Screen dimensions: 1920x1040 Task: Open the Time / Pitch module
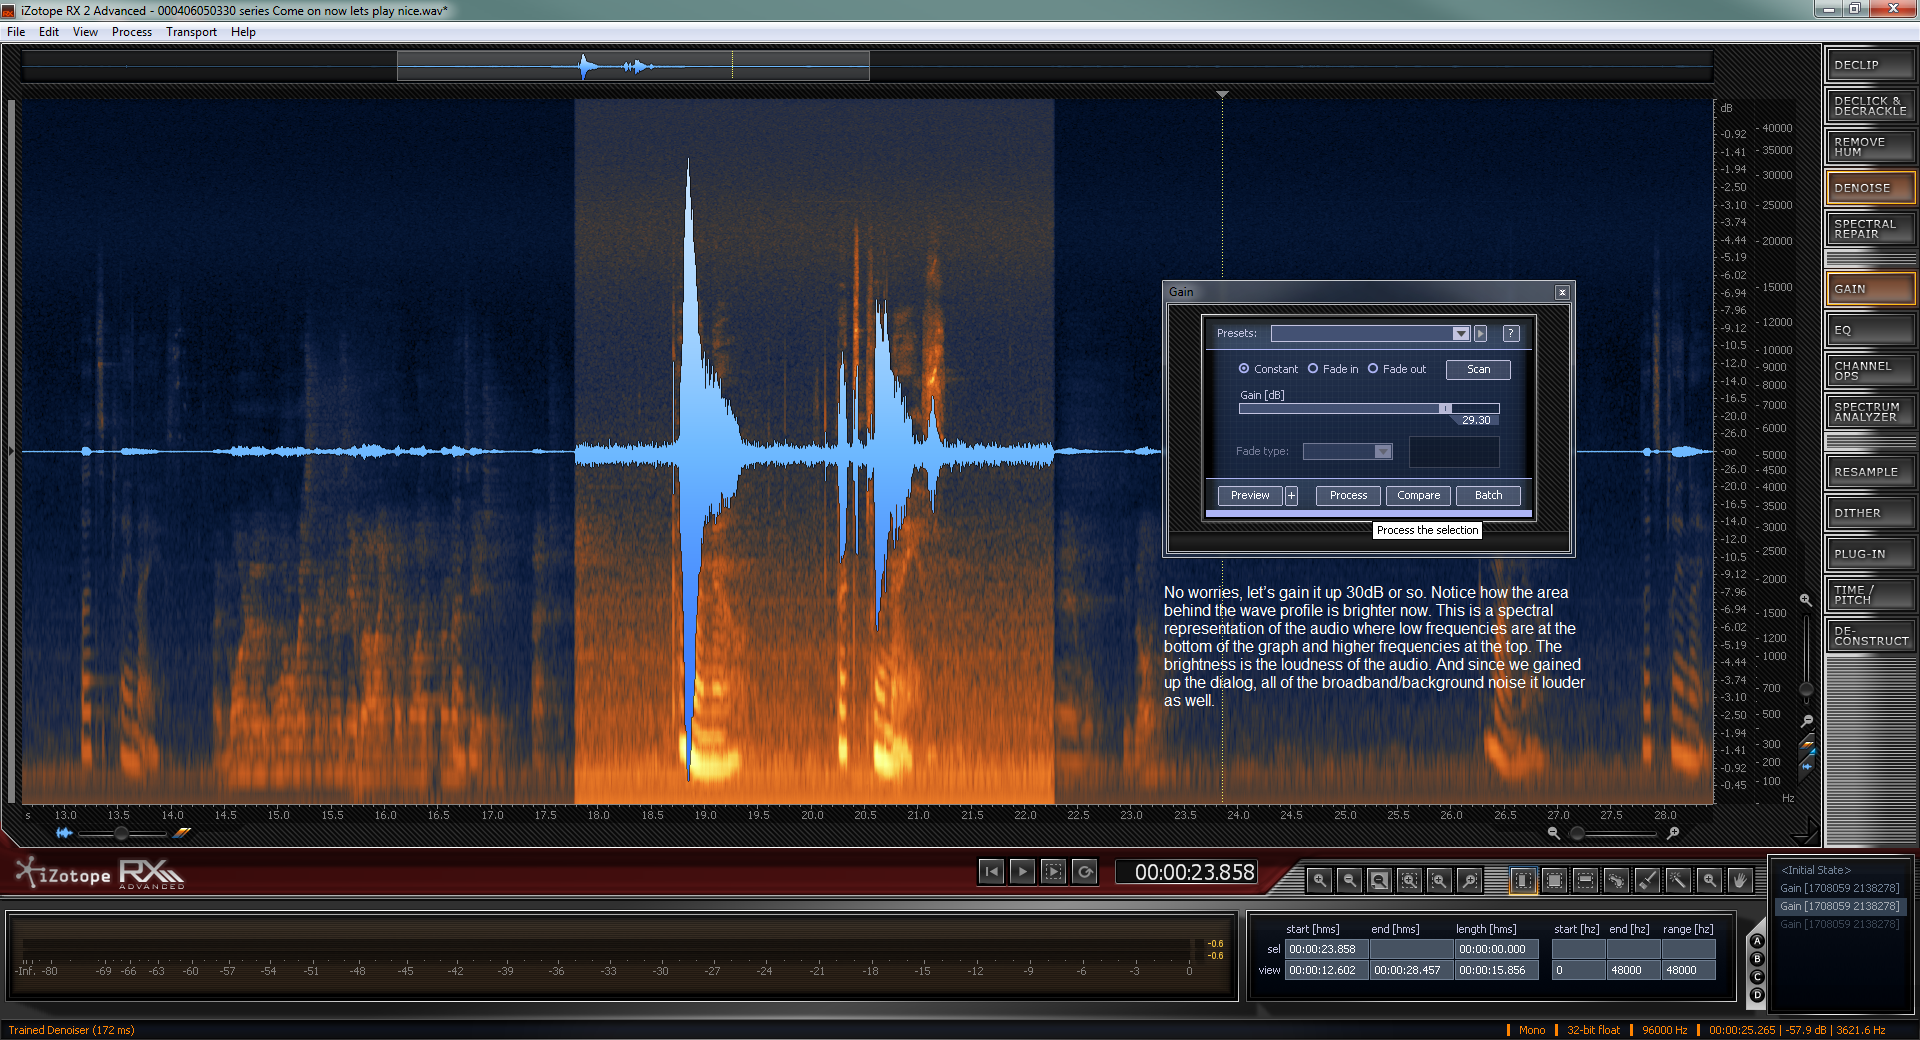1870,595
